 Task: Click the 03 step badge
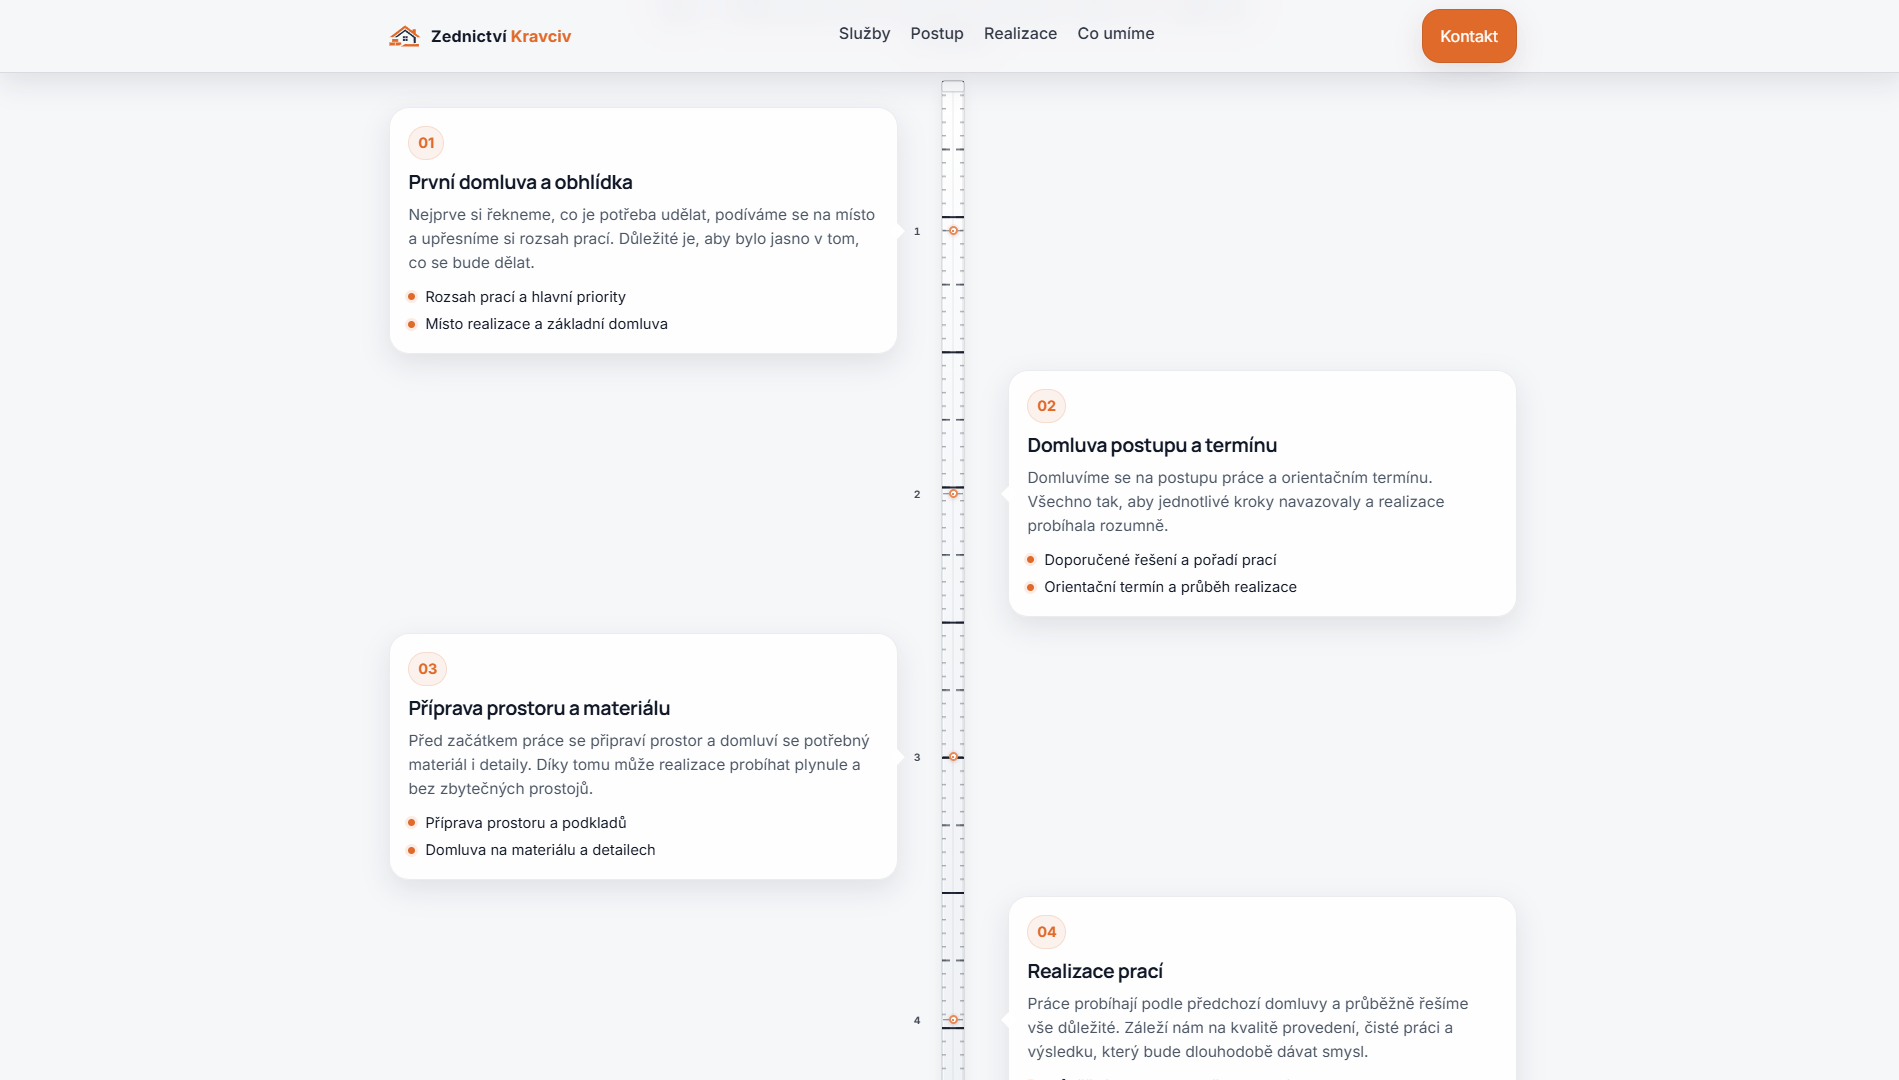pyautogui.click(x=427, y=669)
